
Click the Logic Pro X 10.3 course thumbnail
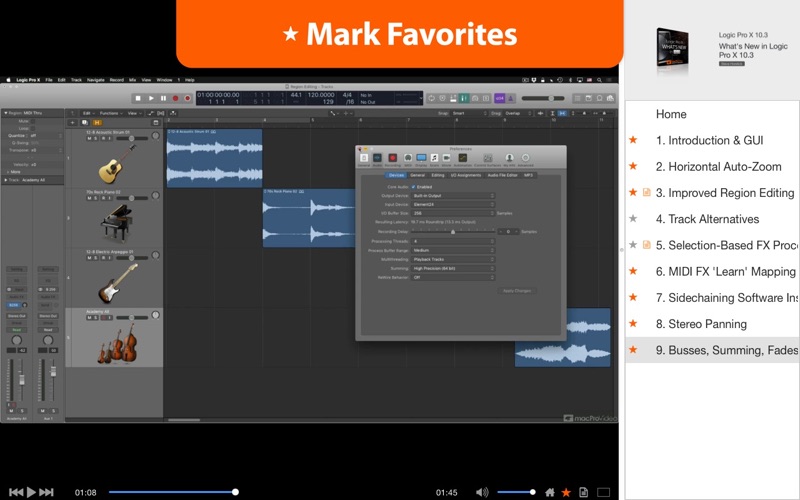[672, 48]
